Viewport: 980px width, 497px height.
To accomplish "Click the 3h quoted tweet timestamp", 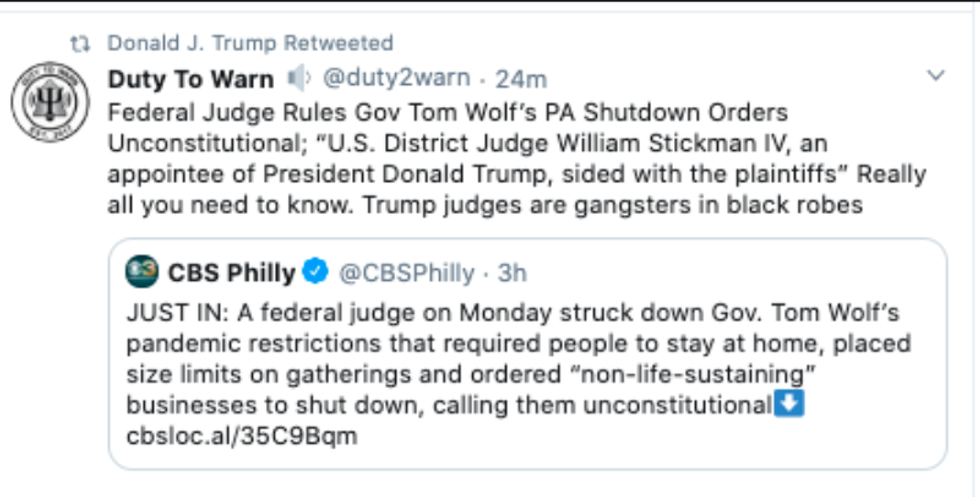I will [x=512, y=272].
